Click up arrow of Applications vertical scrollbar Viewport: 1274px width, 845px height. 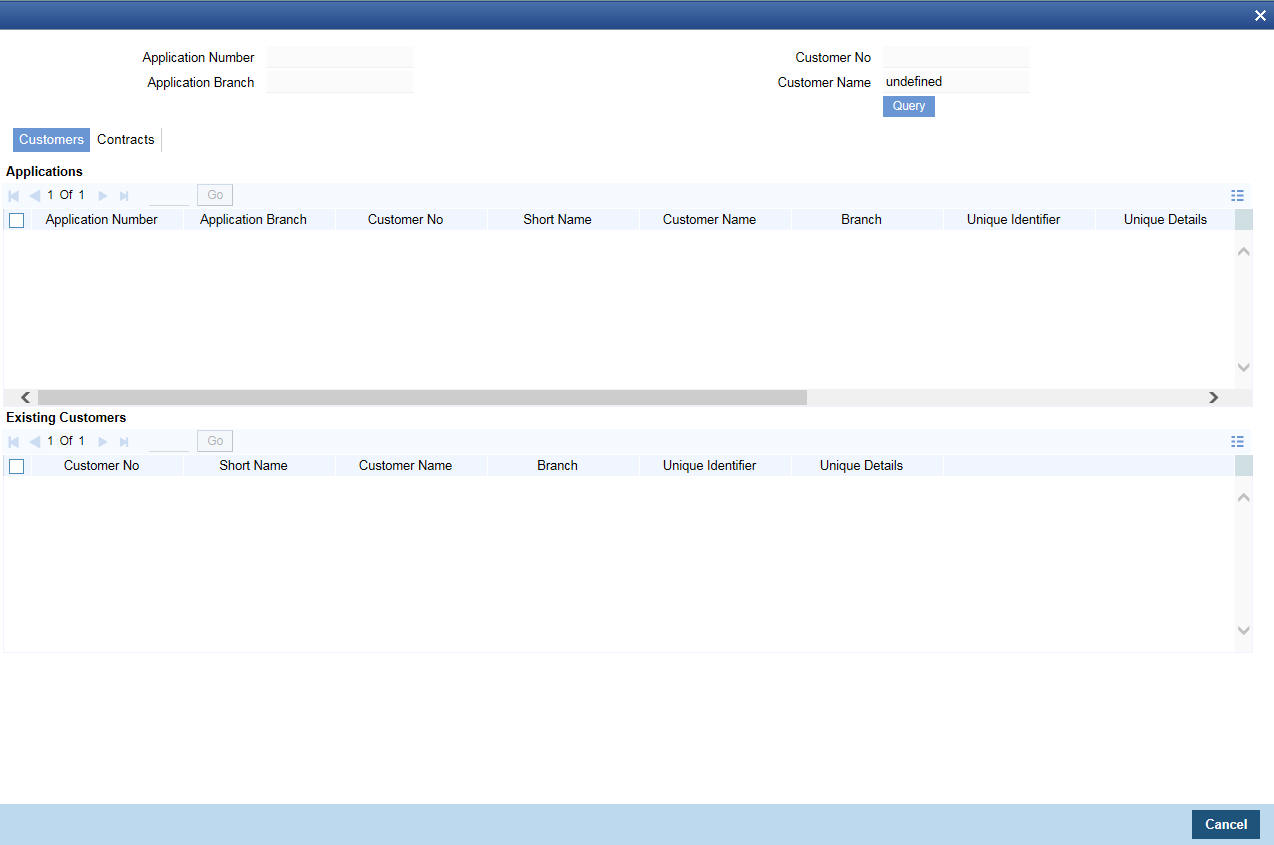1244,251
